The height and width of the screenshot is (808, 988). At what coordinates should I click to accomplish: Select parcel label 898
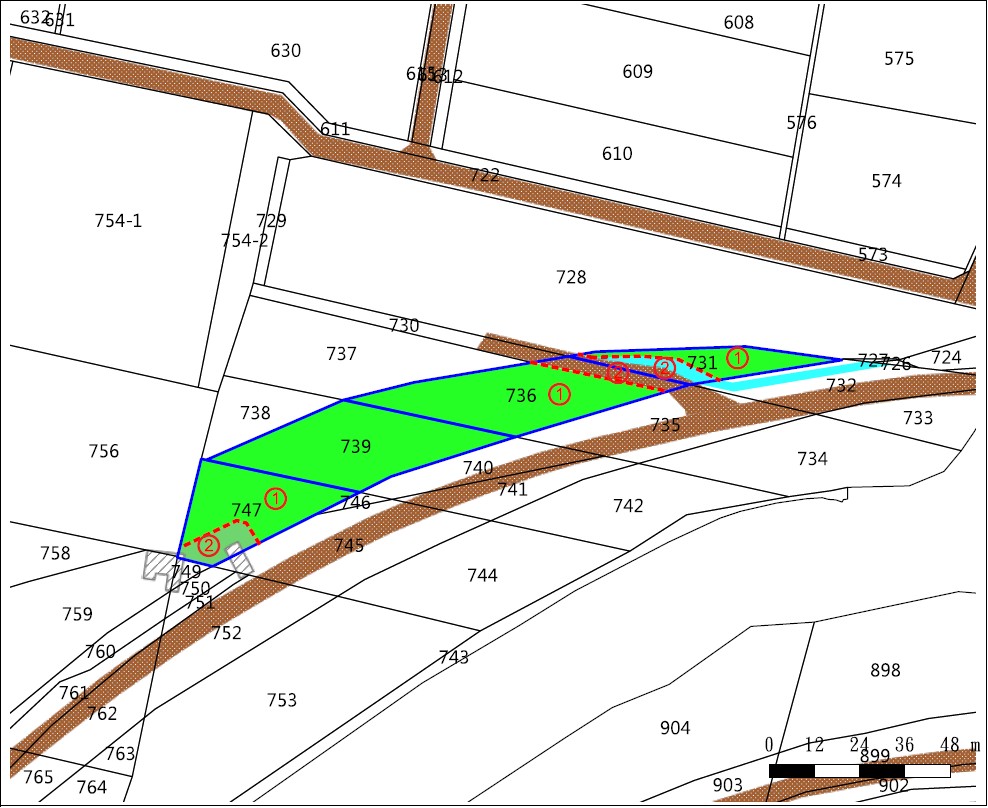pos(885,670)
